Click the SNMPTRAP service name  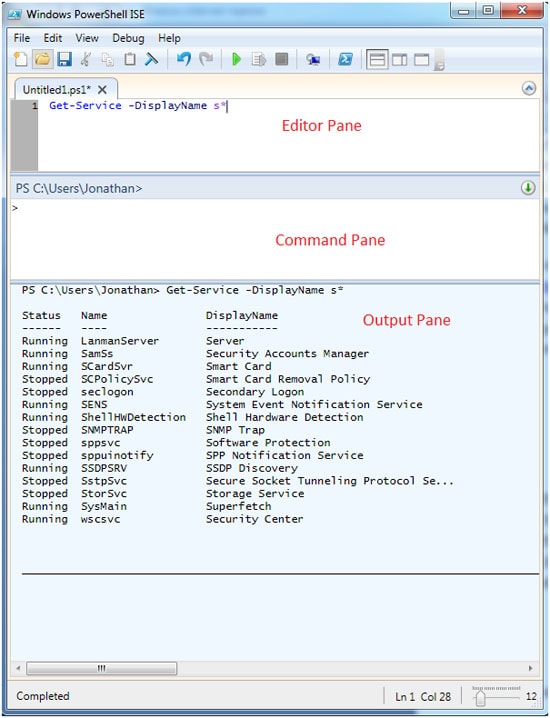[107, 430]
